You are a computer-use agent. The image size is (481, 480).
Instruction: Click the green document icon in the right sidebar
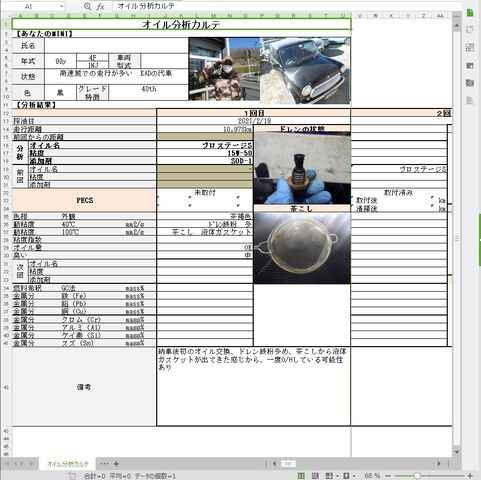[x=470, y=13]
